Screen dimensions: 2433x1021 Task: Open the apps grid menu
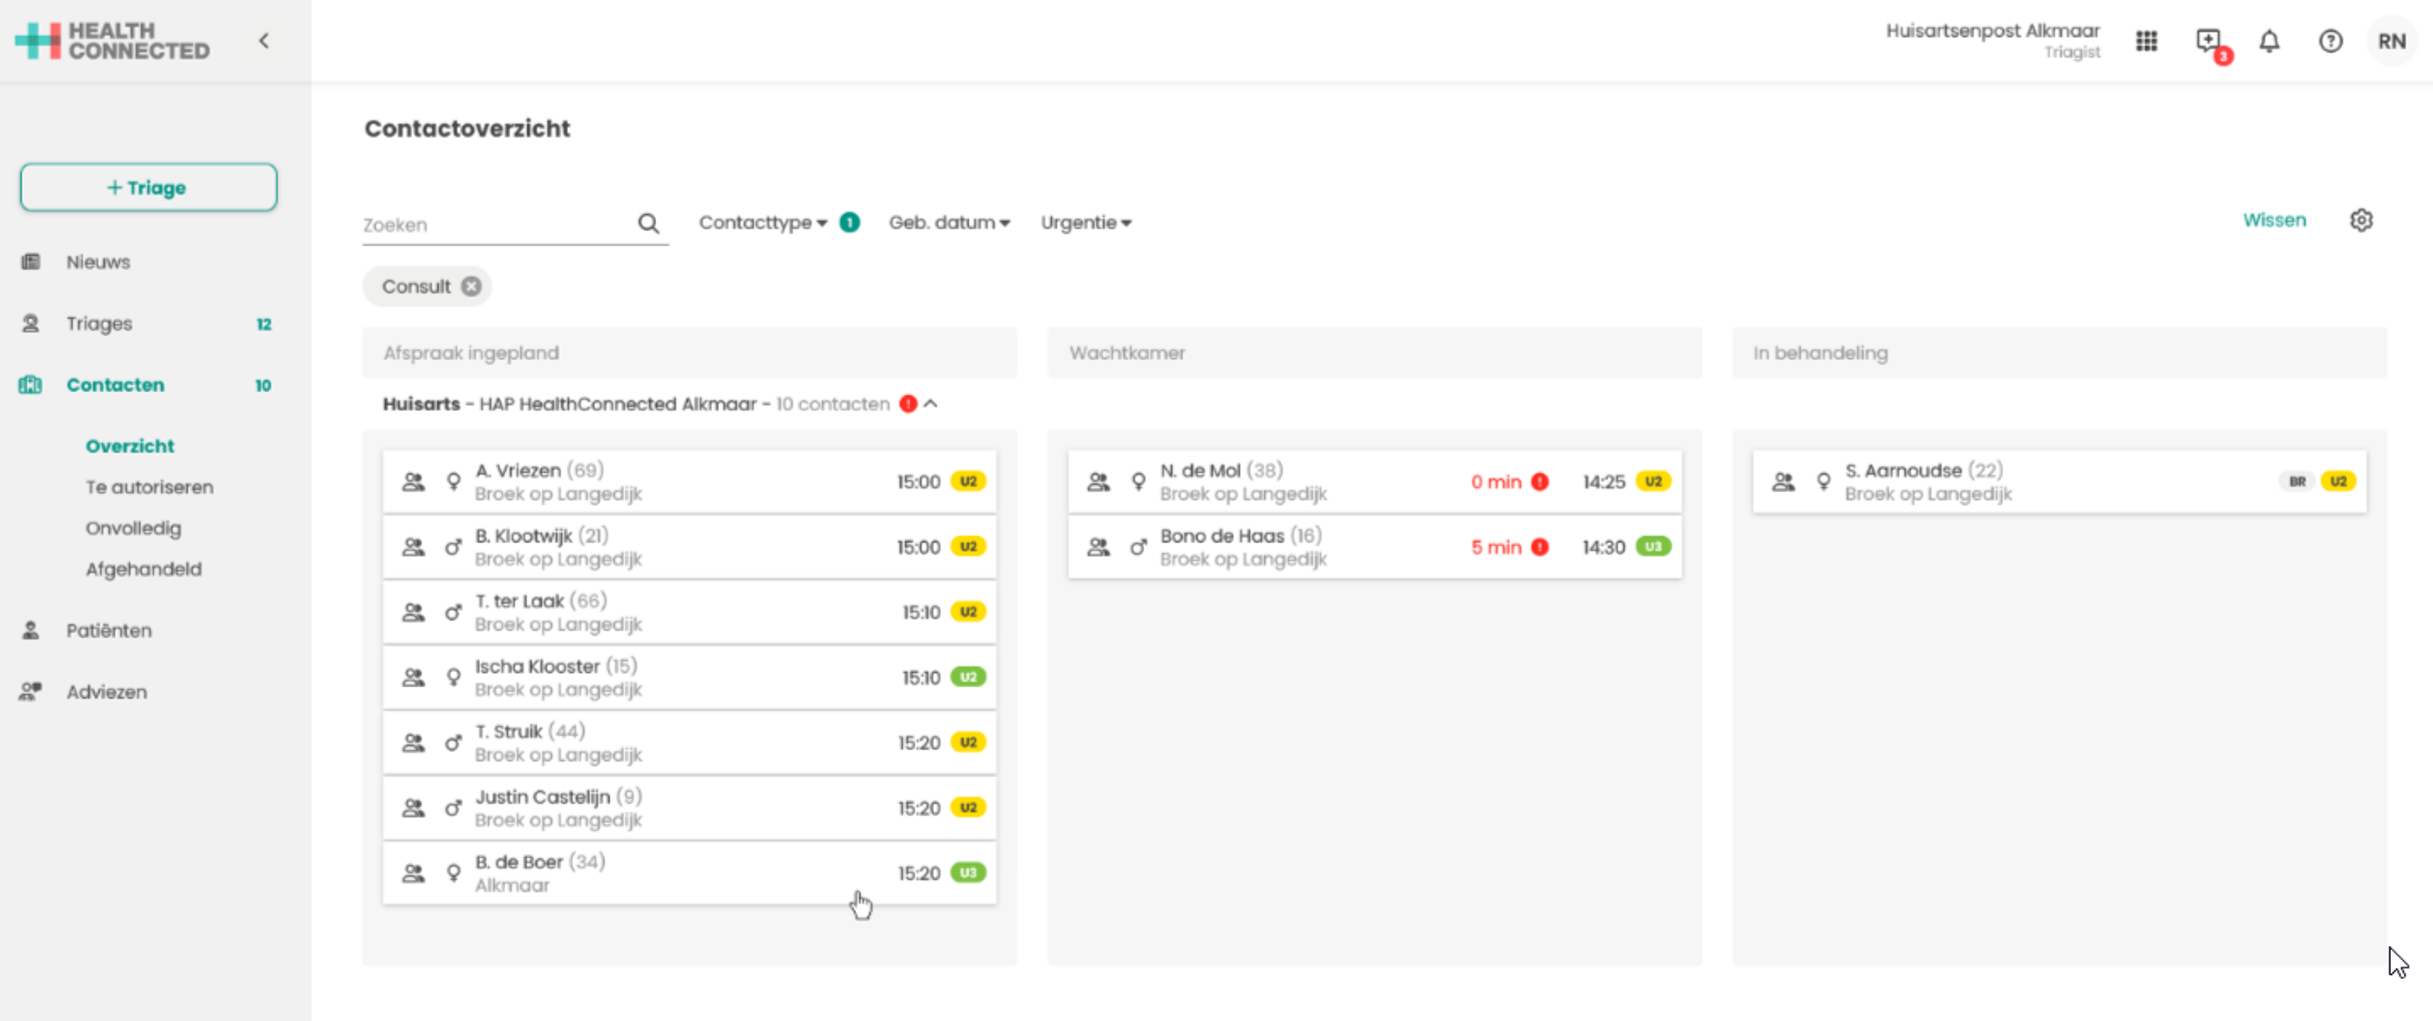[x=2147, y=41]
